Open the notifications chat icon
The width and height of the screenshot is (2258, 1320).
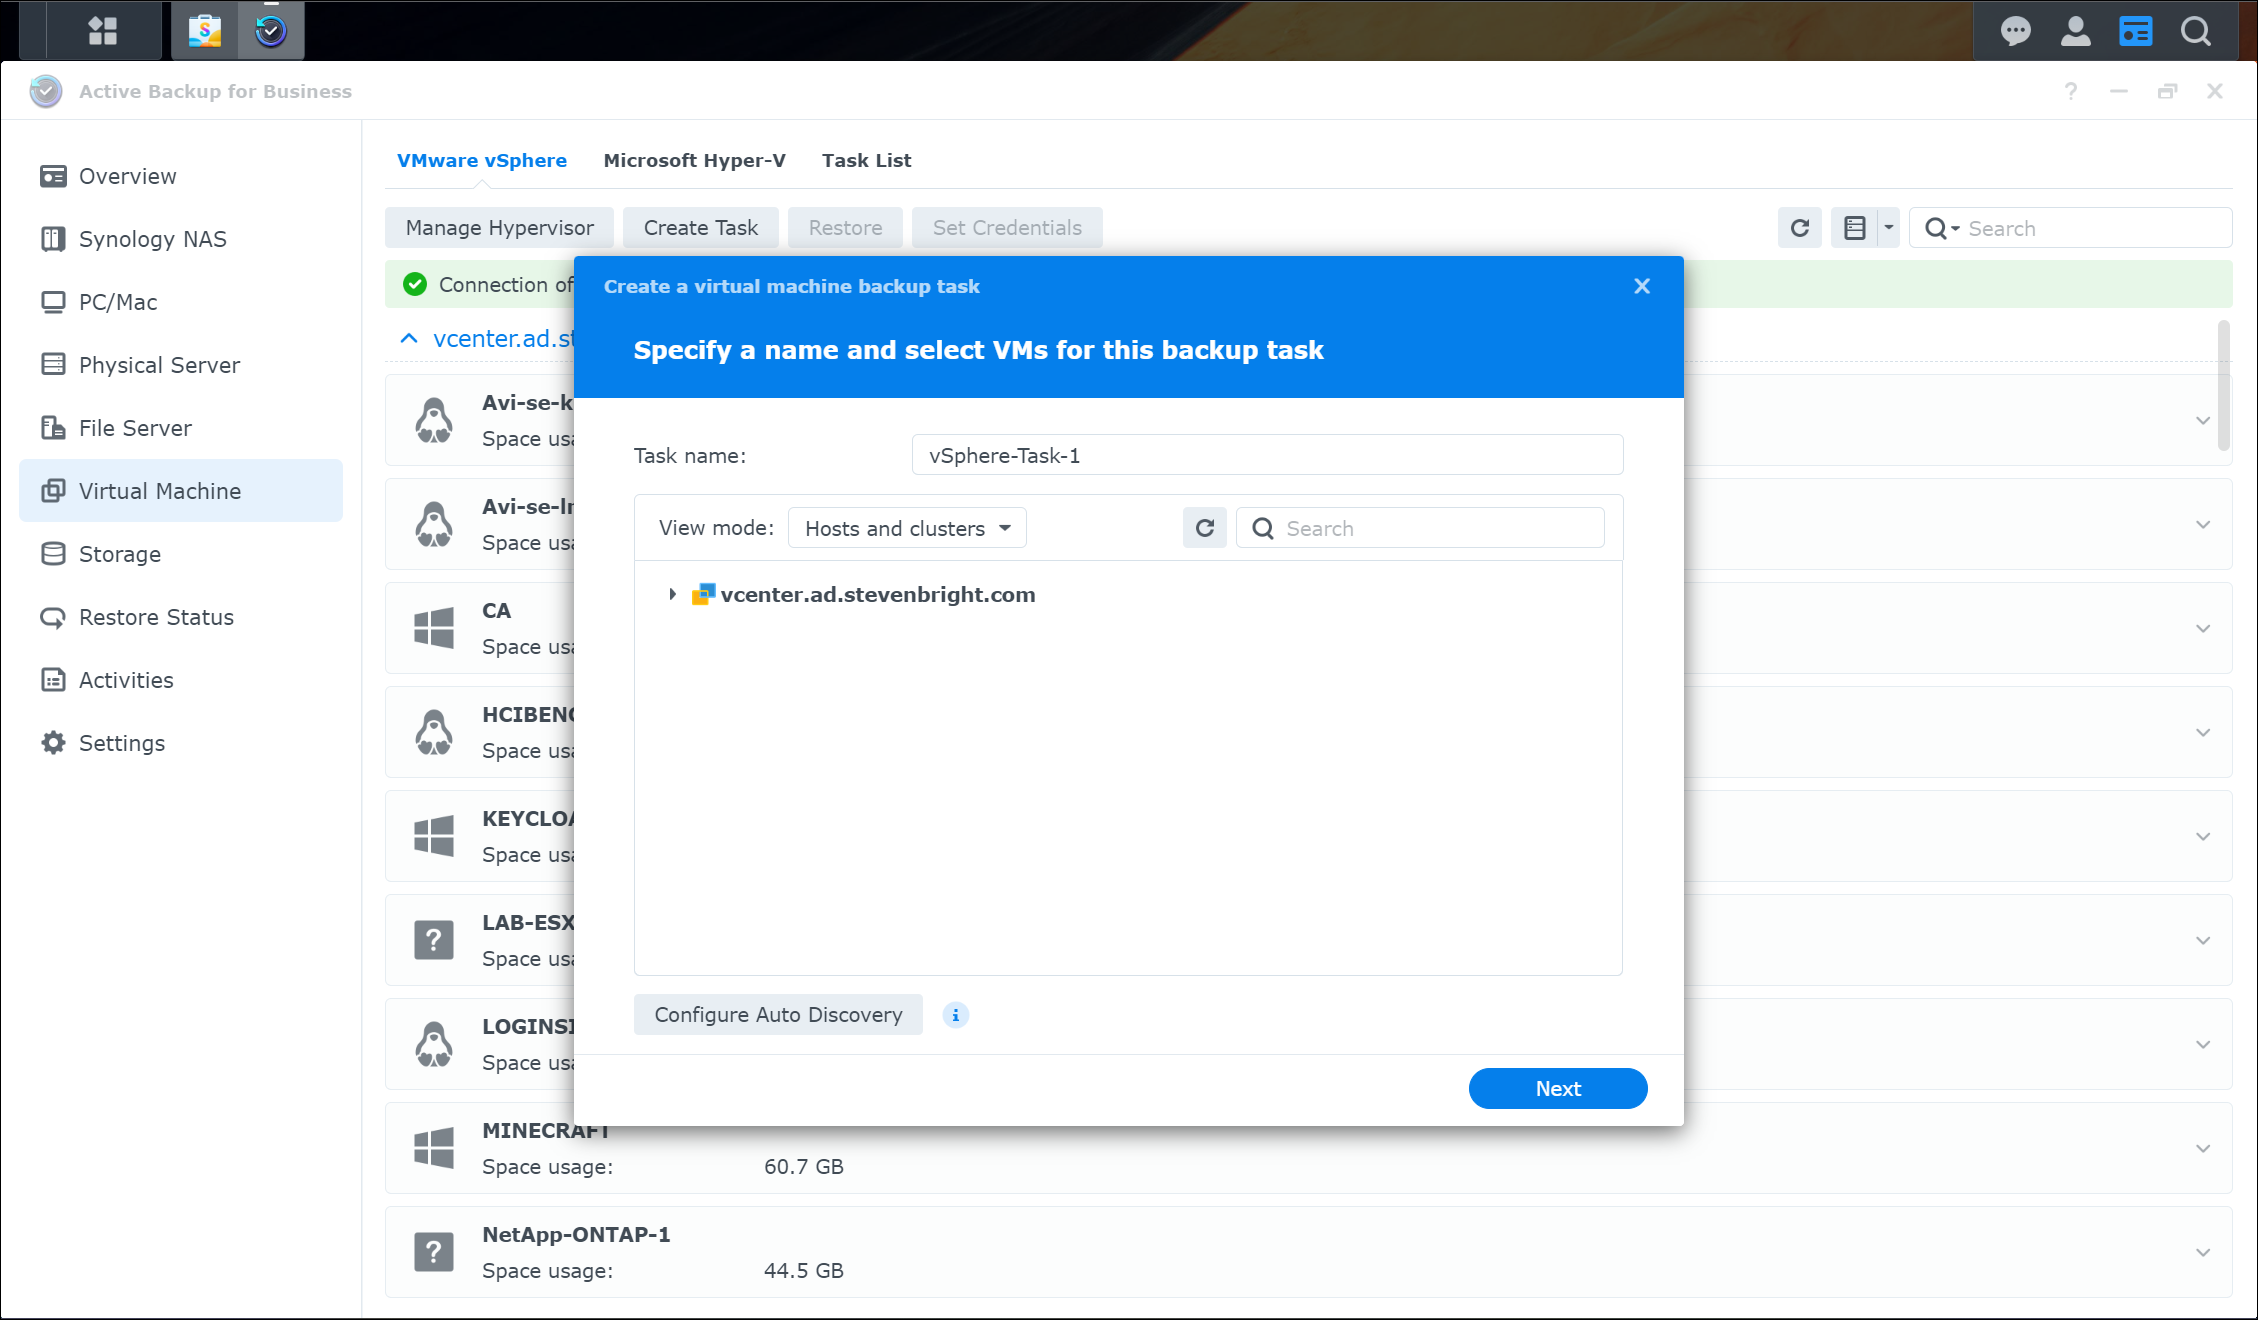coord(2015,31)
